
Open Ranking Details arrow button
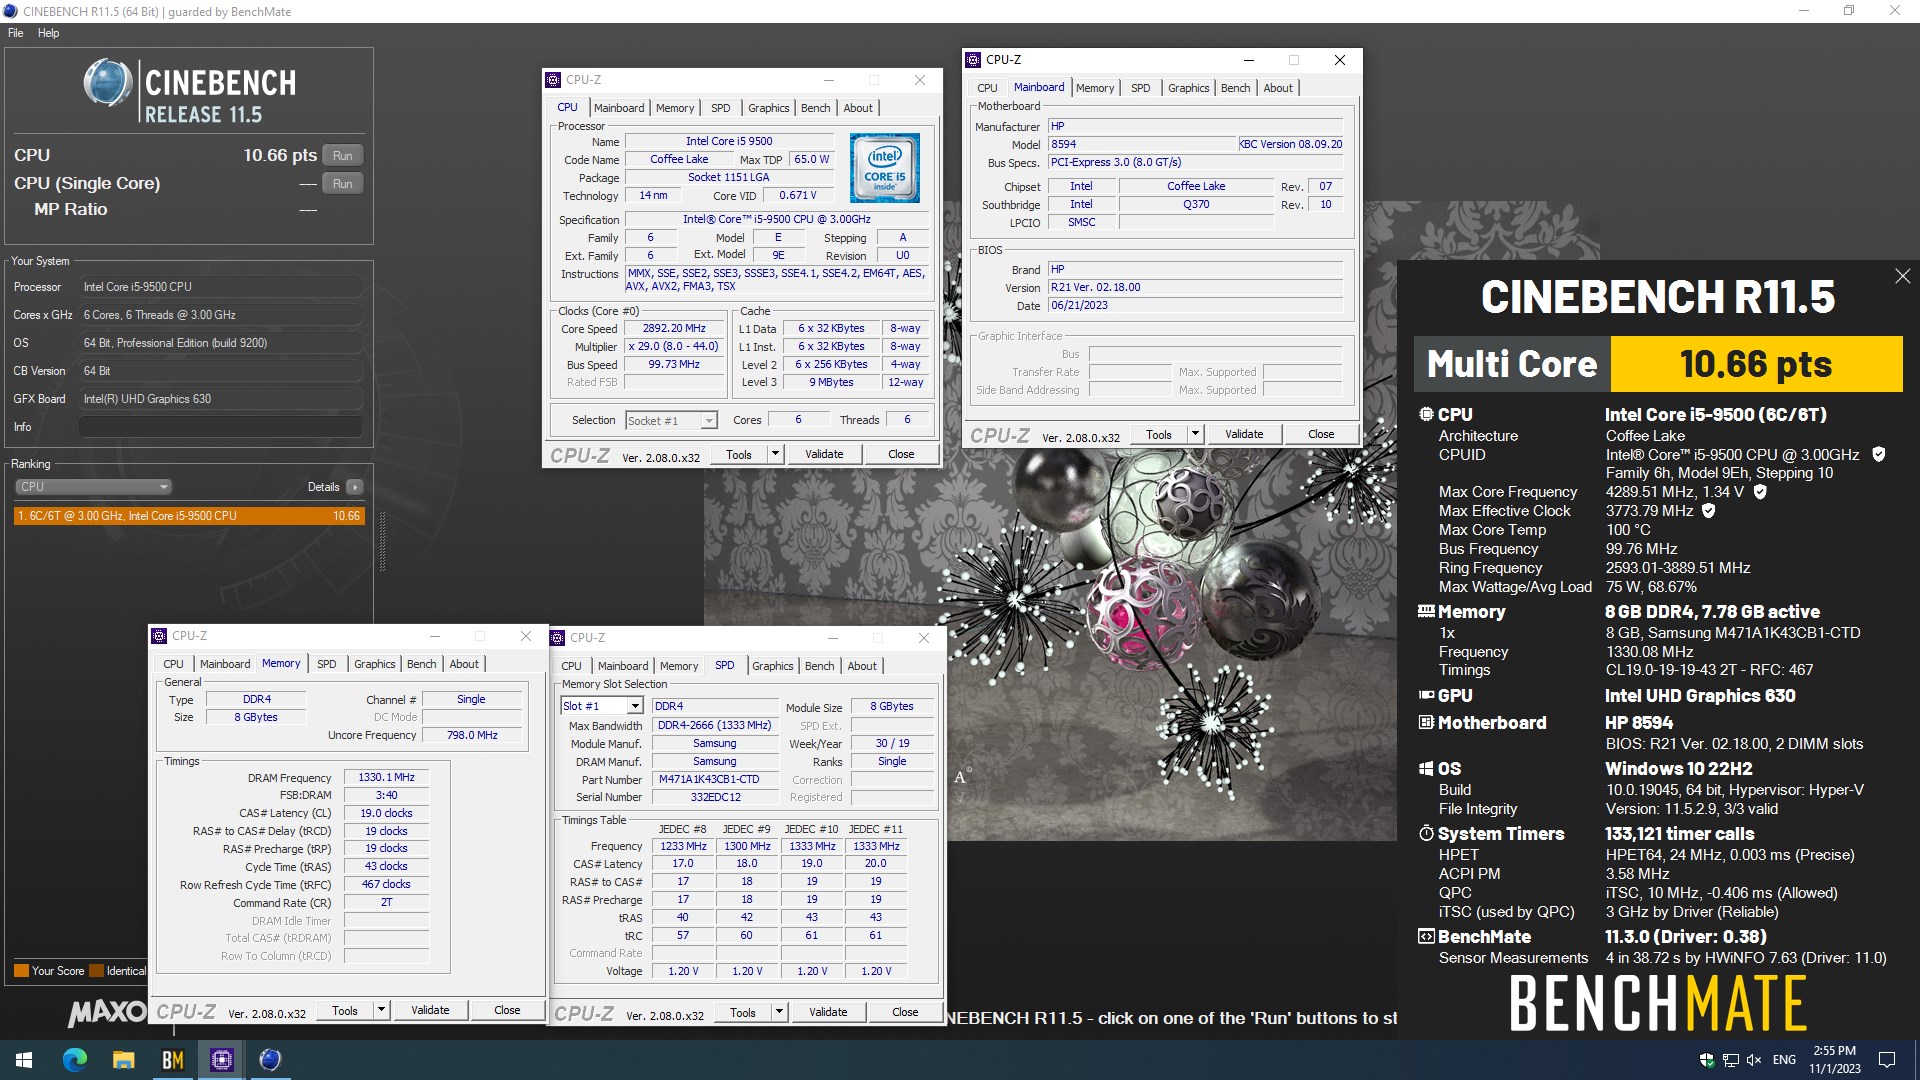point(355,487)
